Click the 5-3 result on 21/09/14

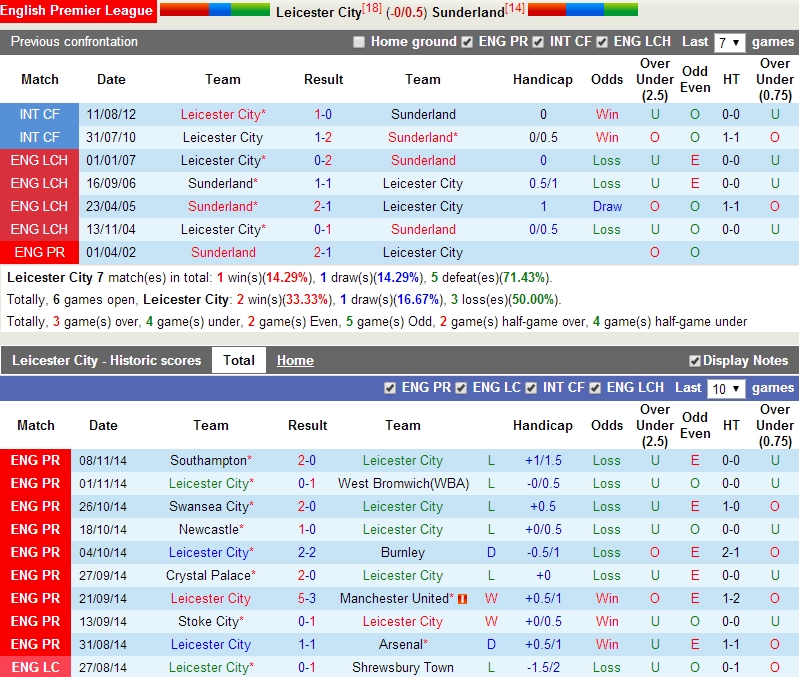pos(307,599)
